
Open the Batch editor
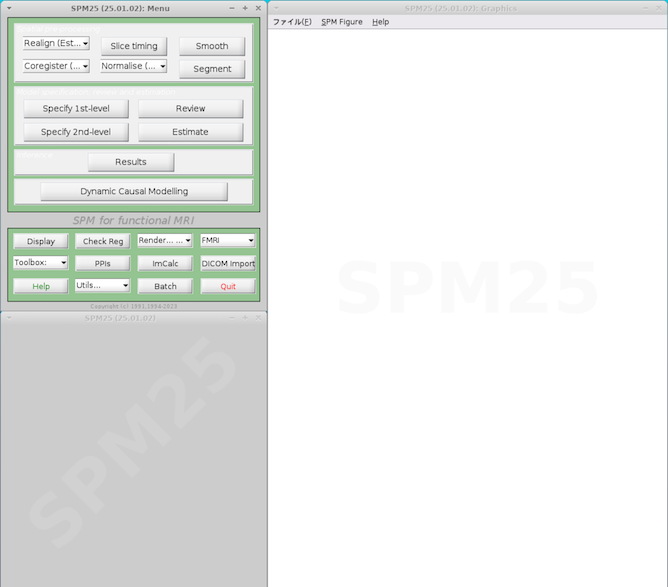[x=165, y=286]
